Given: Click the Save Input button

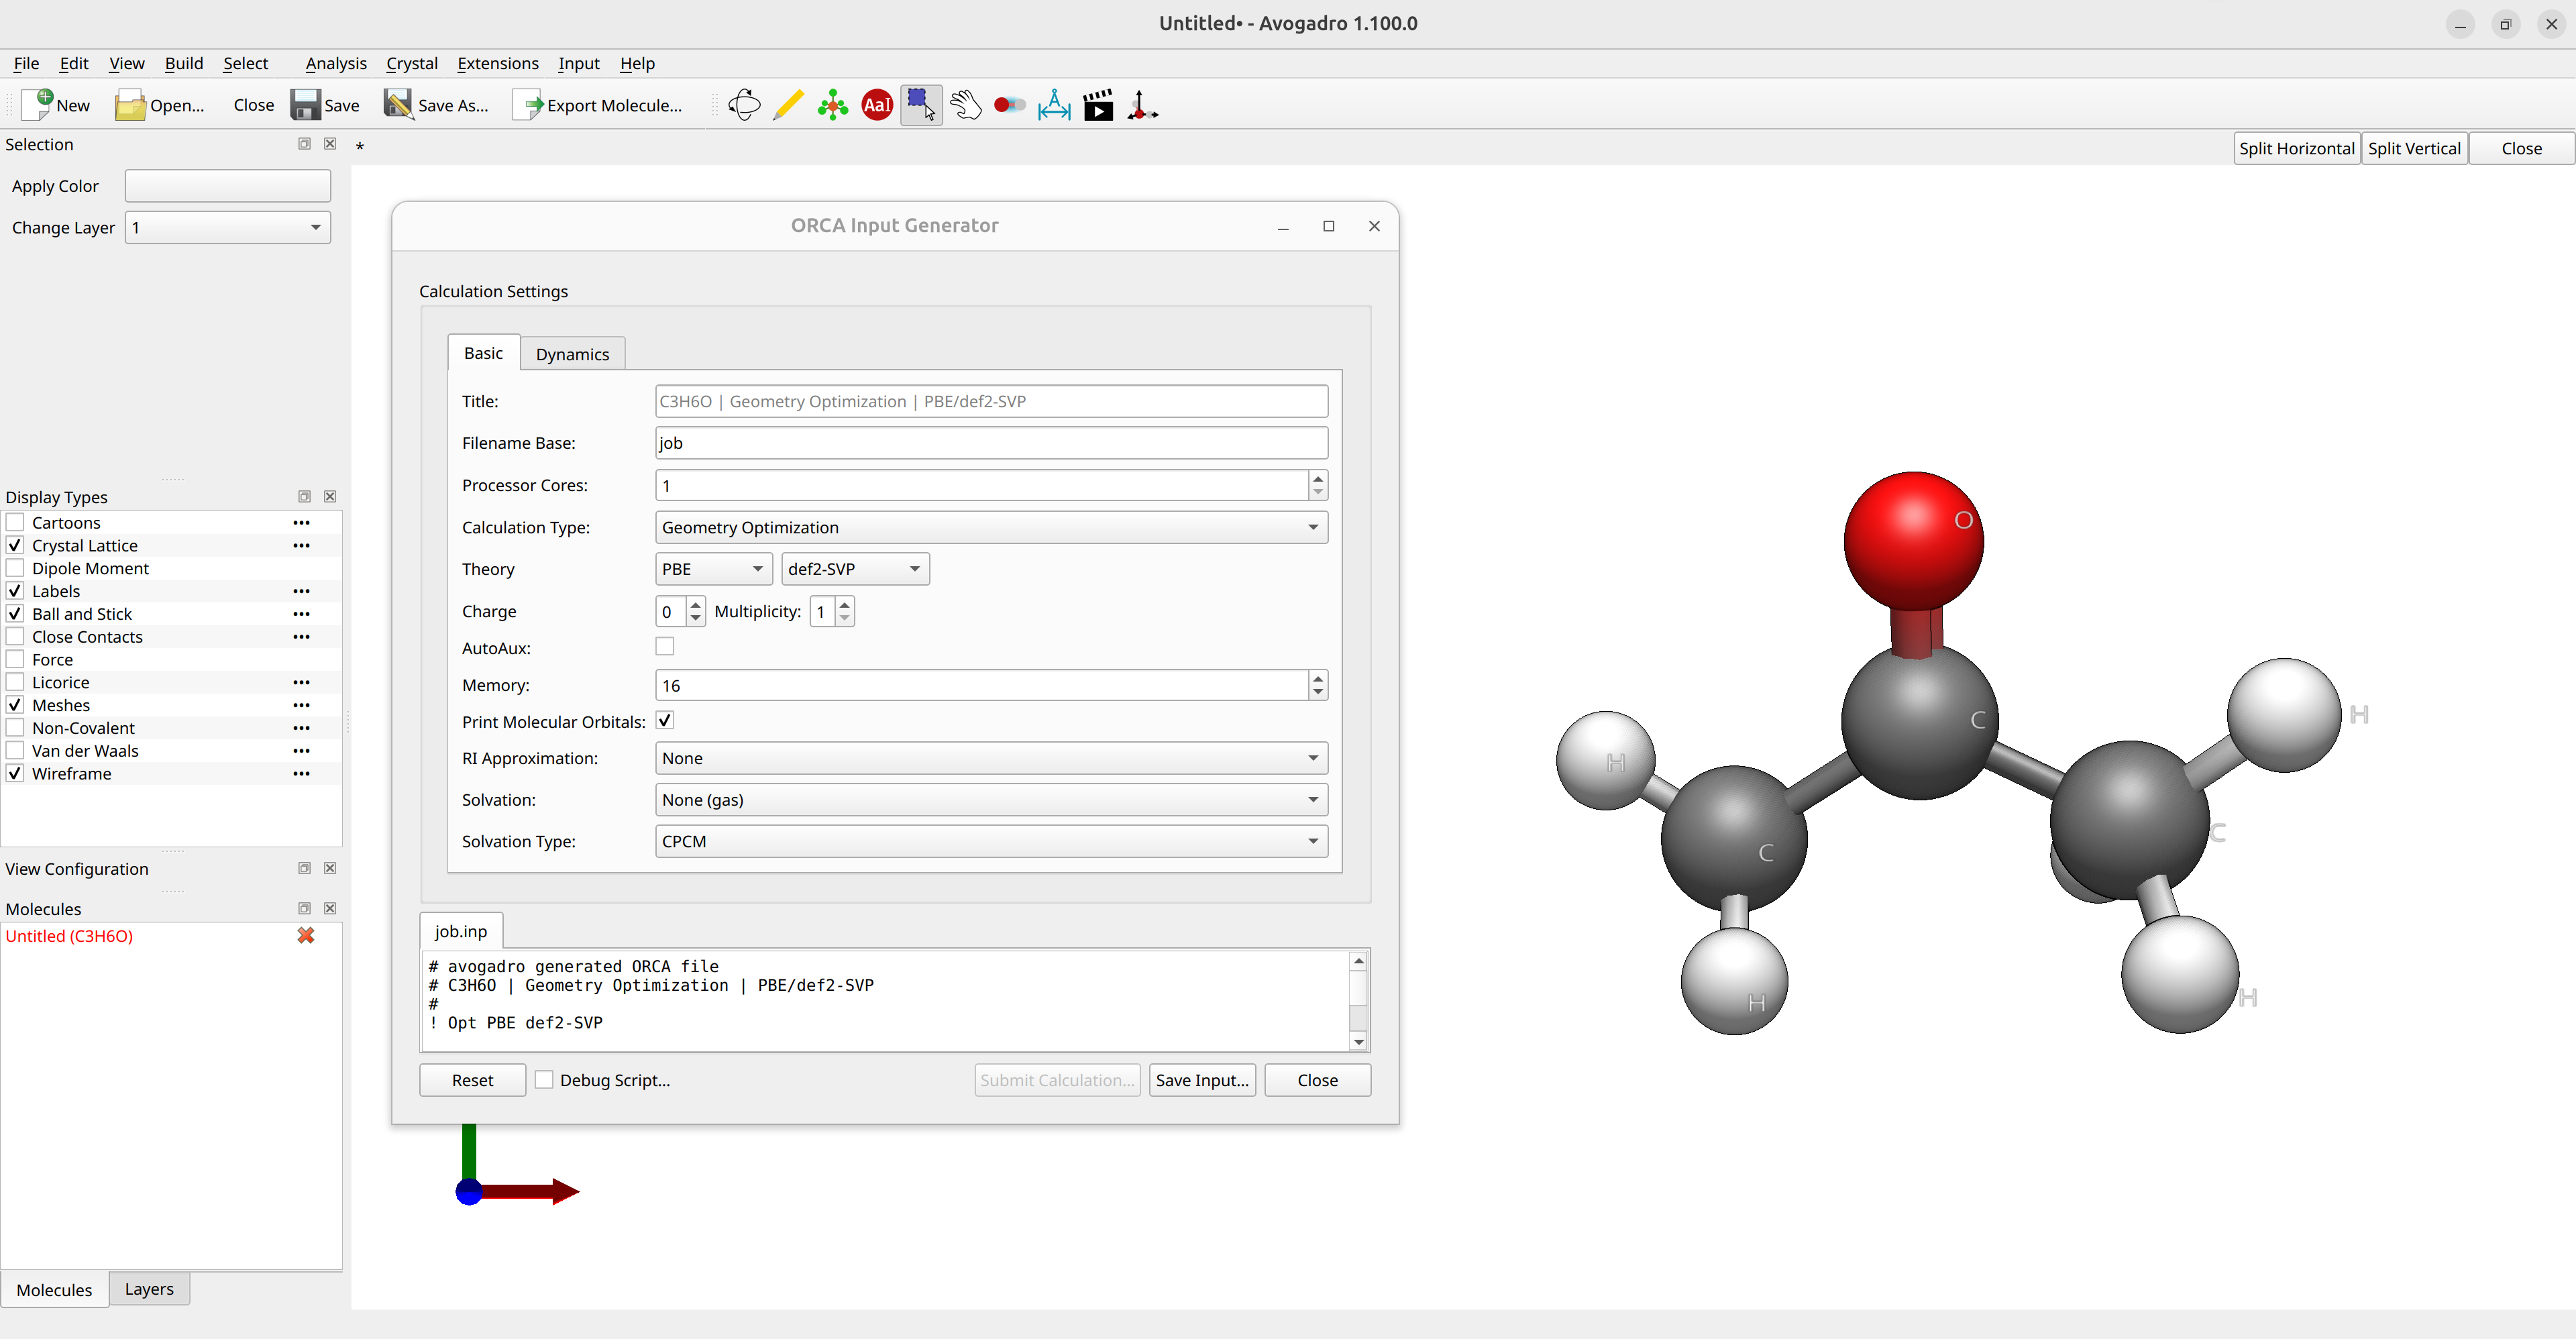Looking at the screenshot, I should click(x=1202, y=1080).
